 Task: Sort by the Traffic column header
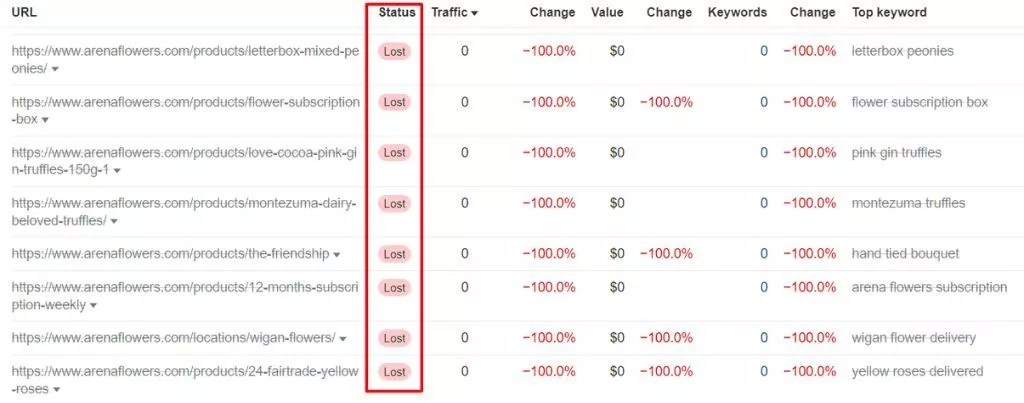pyautogui.click(x=454, y=13)
